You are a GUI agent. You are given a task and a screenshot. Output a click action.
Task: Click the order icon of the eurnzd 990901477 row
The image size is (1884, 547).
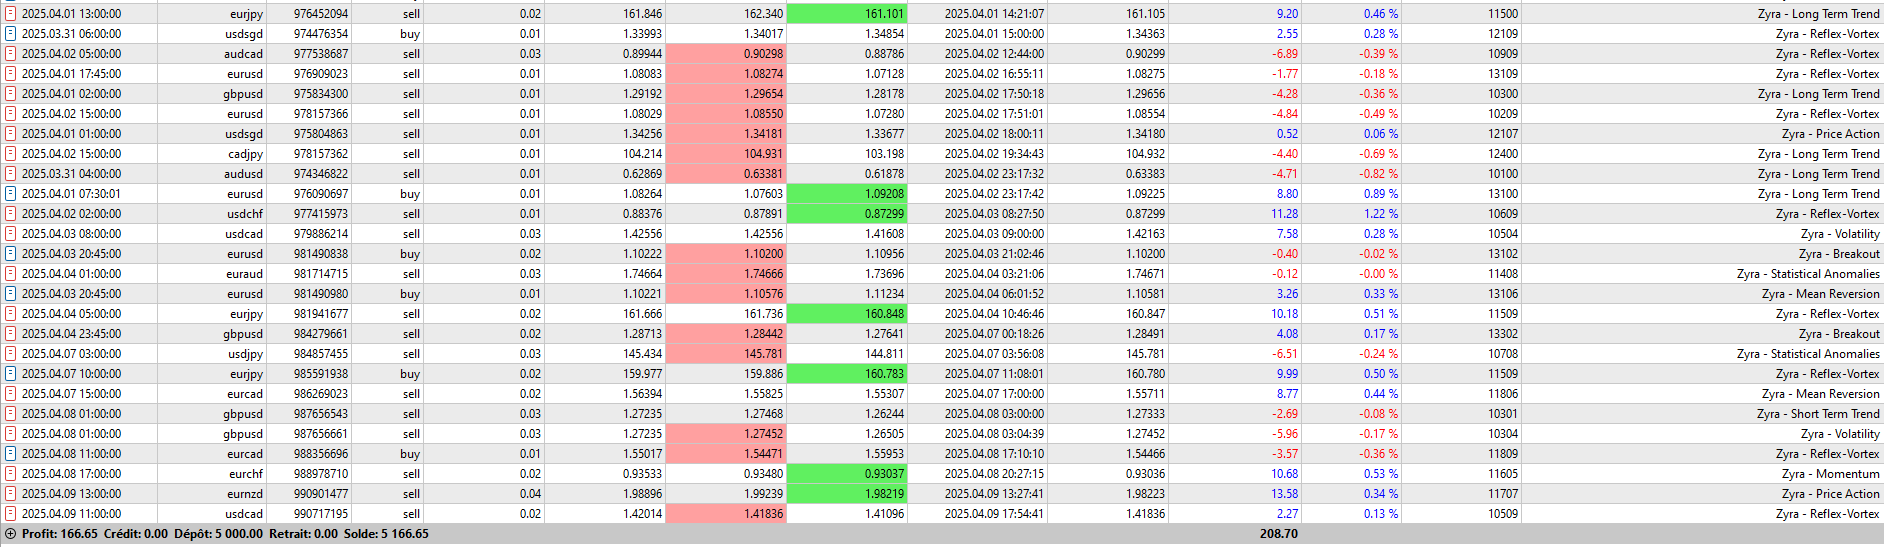pos(11,494)
